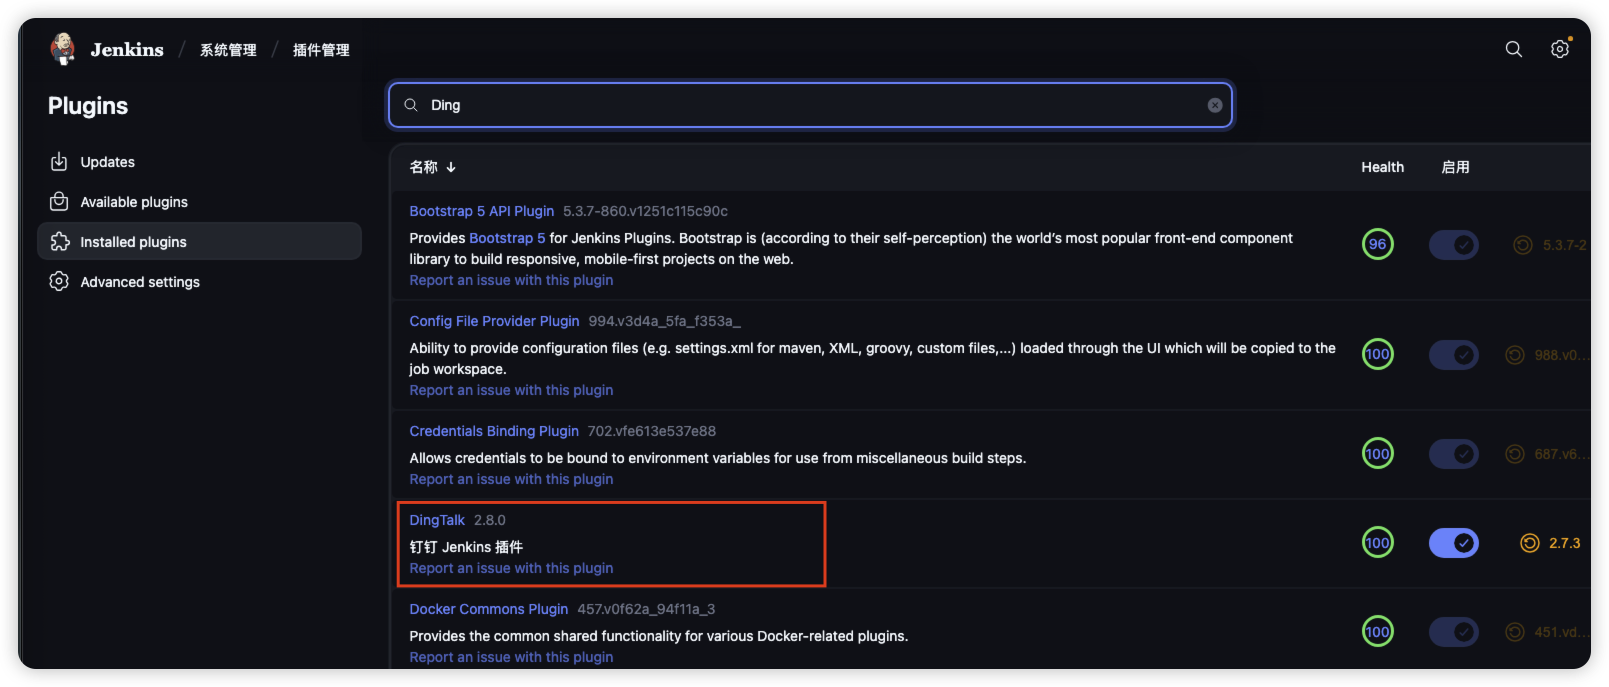Open the Docker Commons Plugin link

pos(488,609)
